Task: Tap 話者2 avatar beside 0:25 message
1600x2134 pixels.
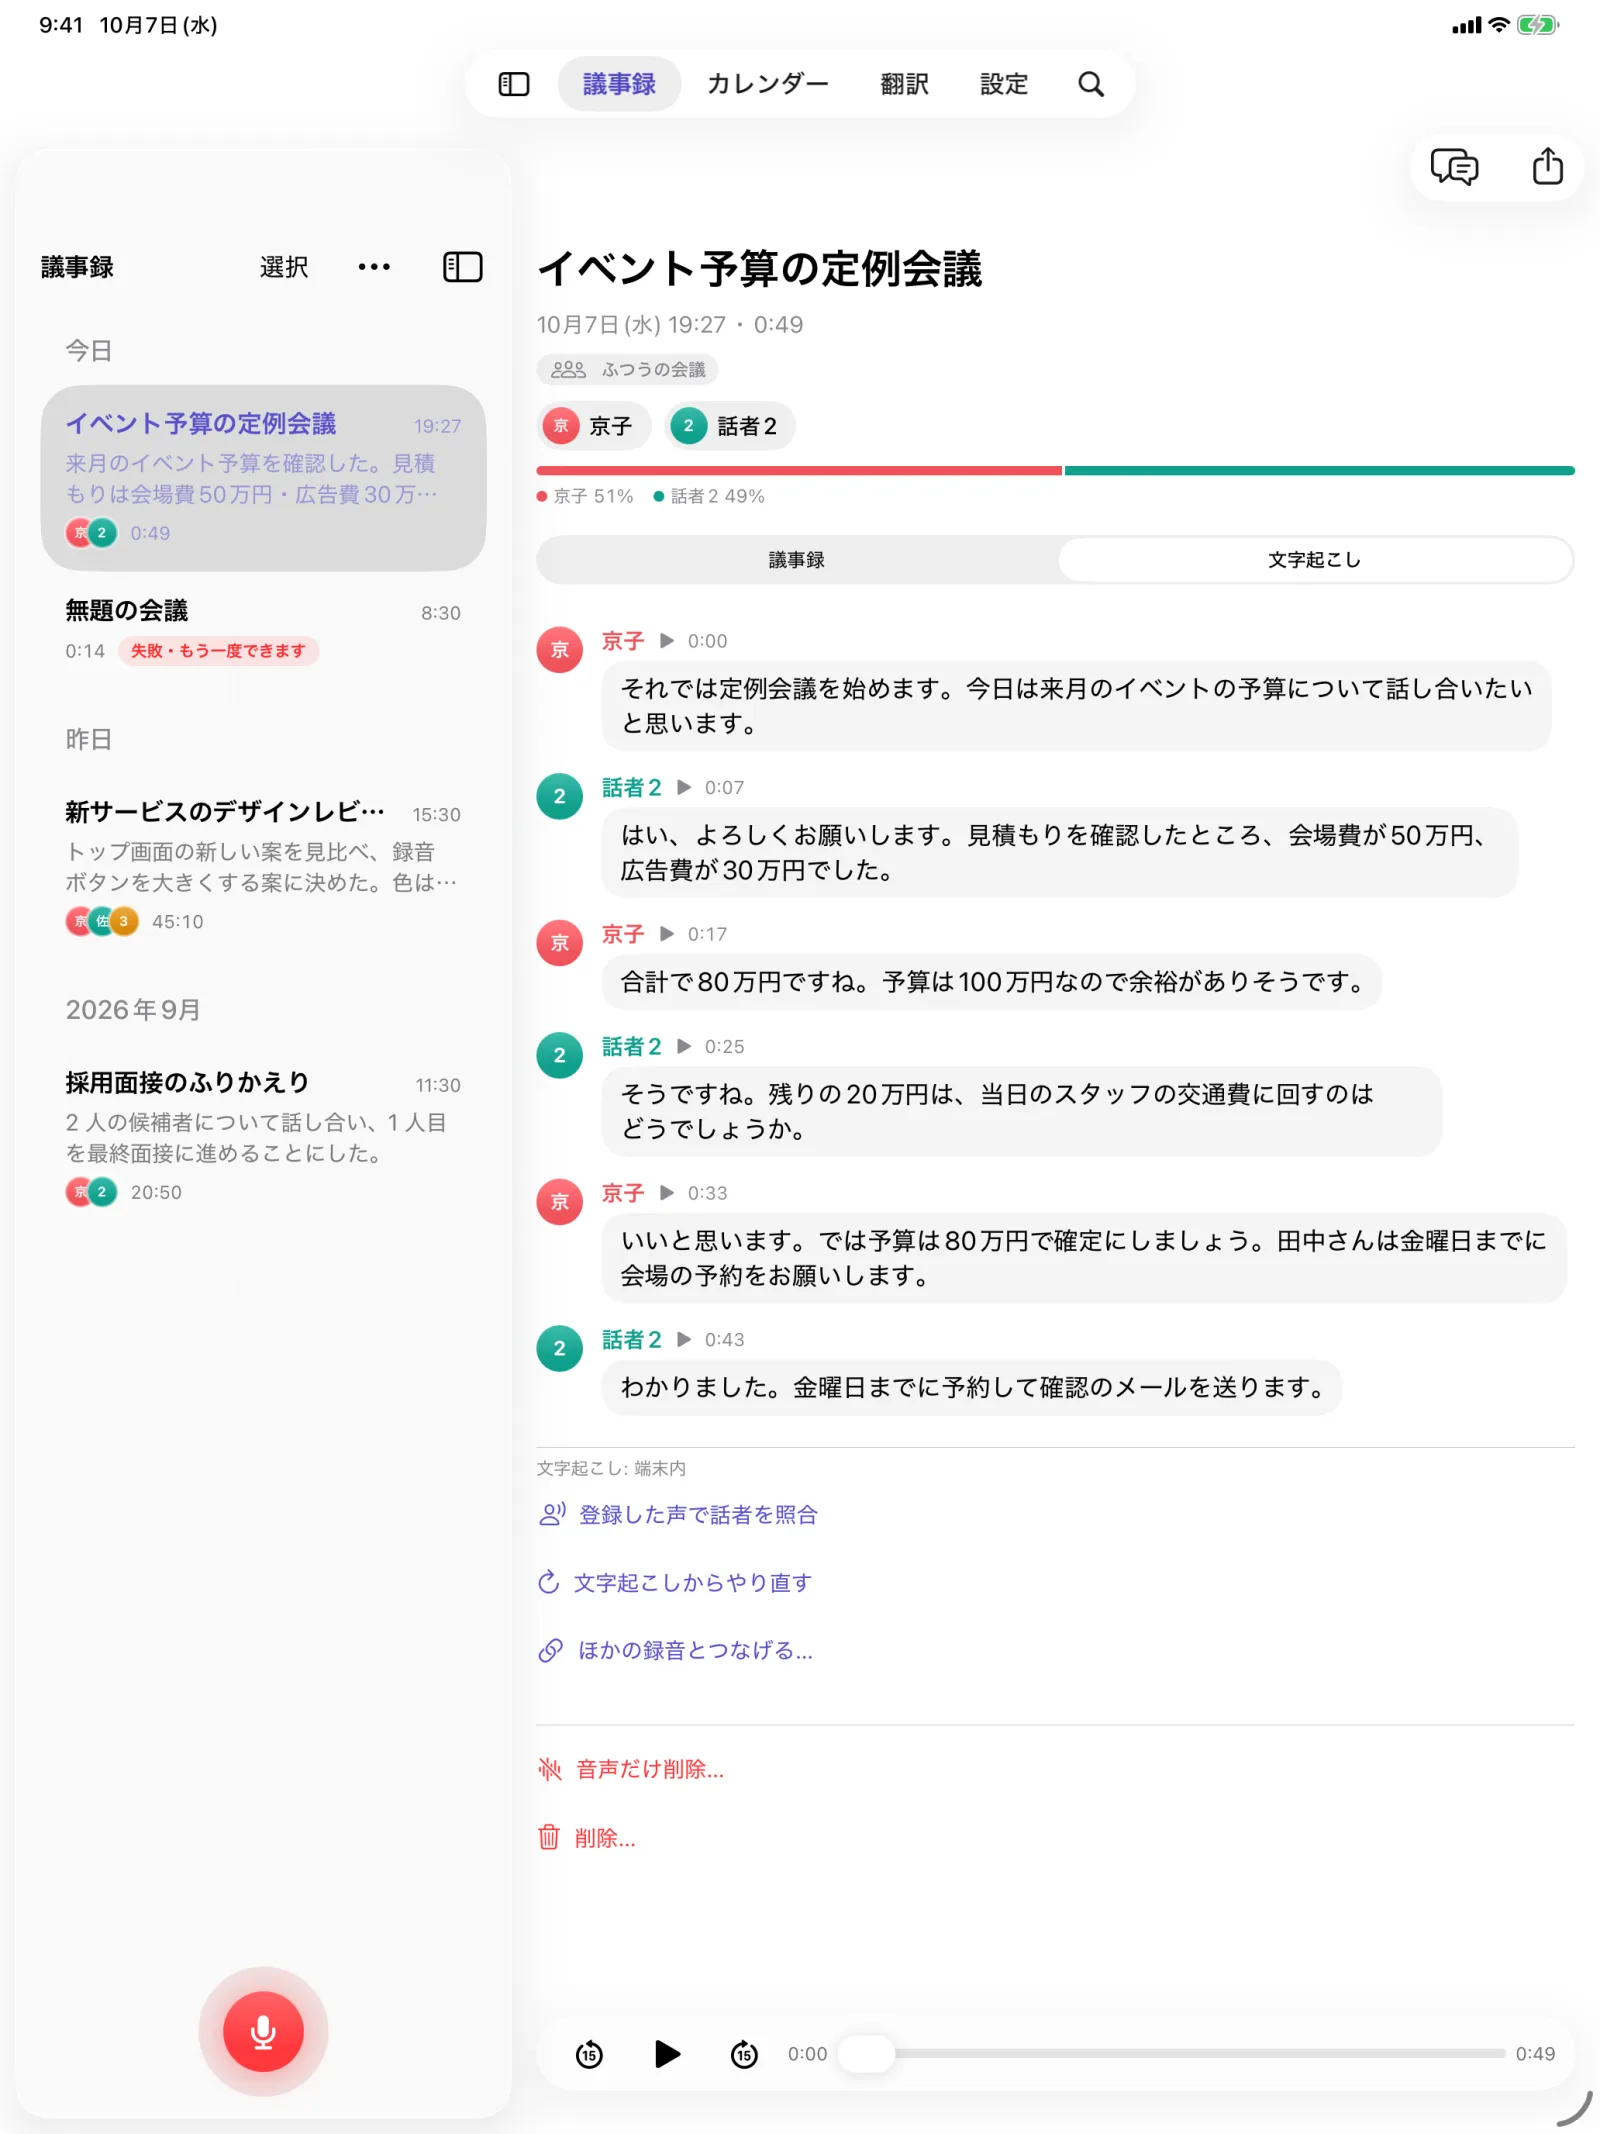Action: (559, 1055)
